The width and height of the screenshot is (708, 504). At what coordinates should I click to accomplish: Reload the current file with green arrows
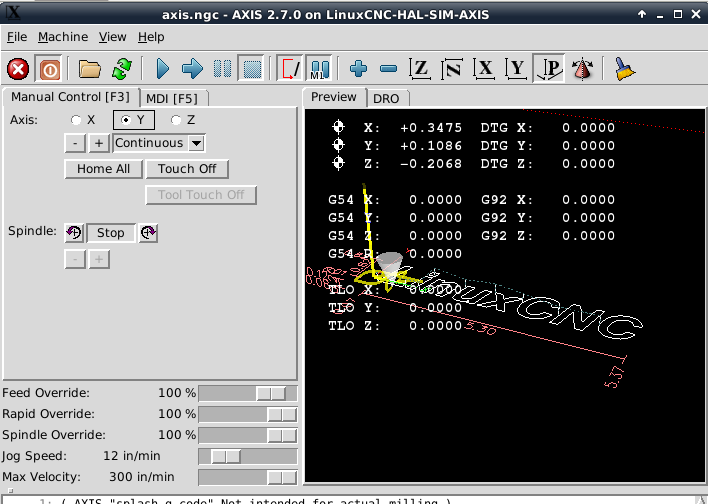[x=122, y=69]
